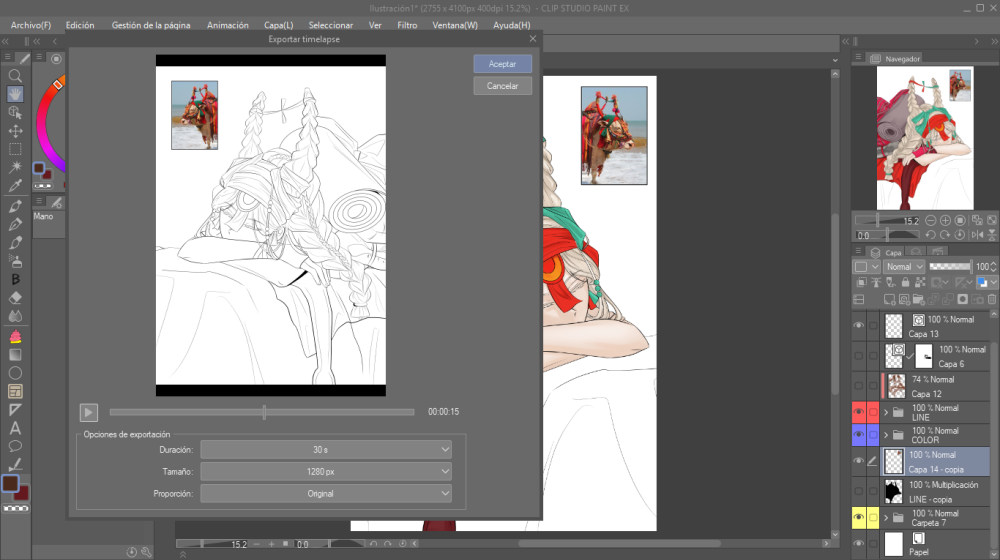Screen dimensions: 1000x560
Task: Show the LINE - copia layer
Action: tap(859, 491)
